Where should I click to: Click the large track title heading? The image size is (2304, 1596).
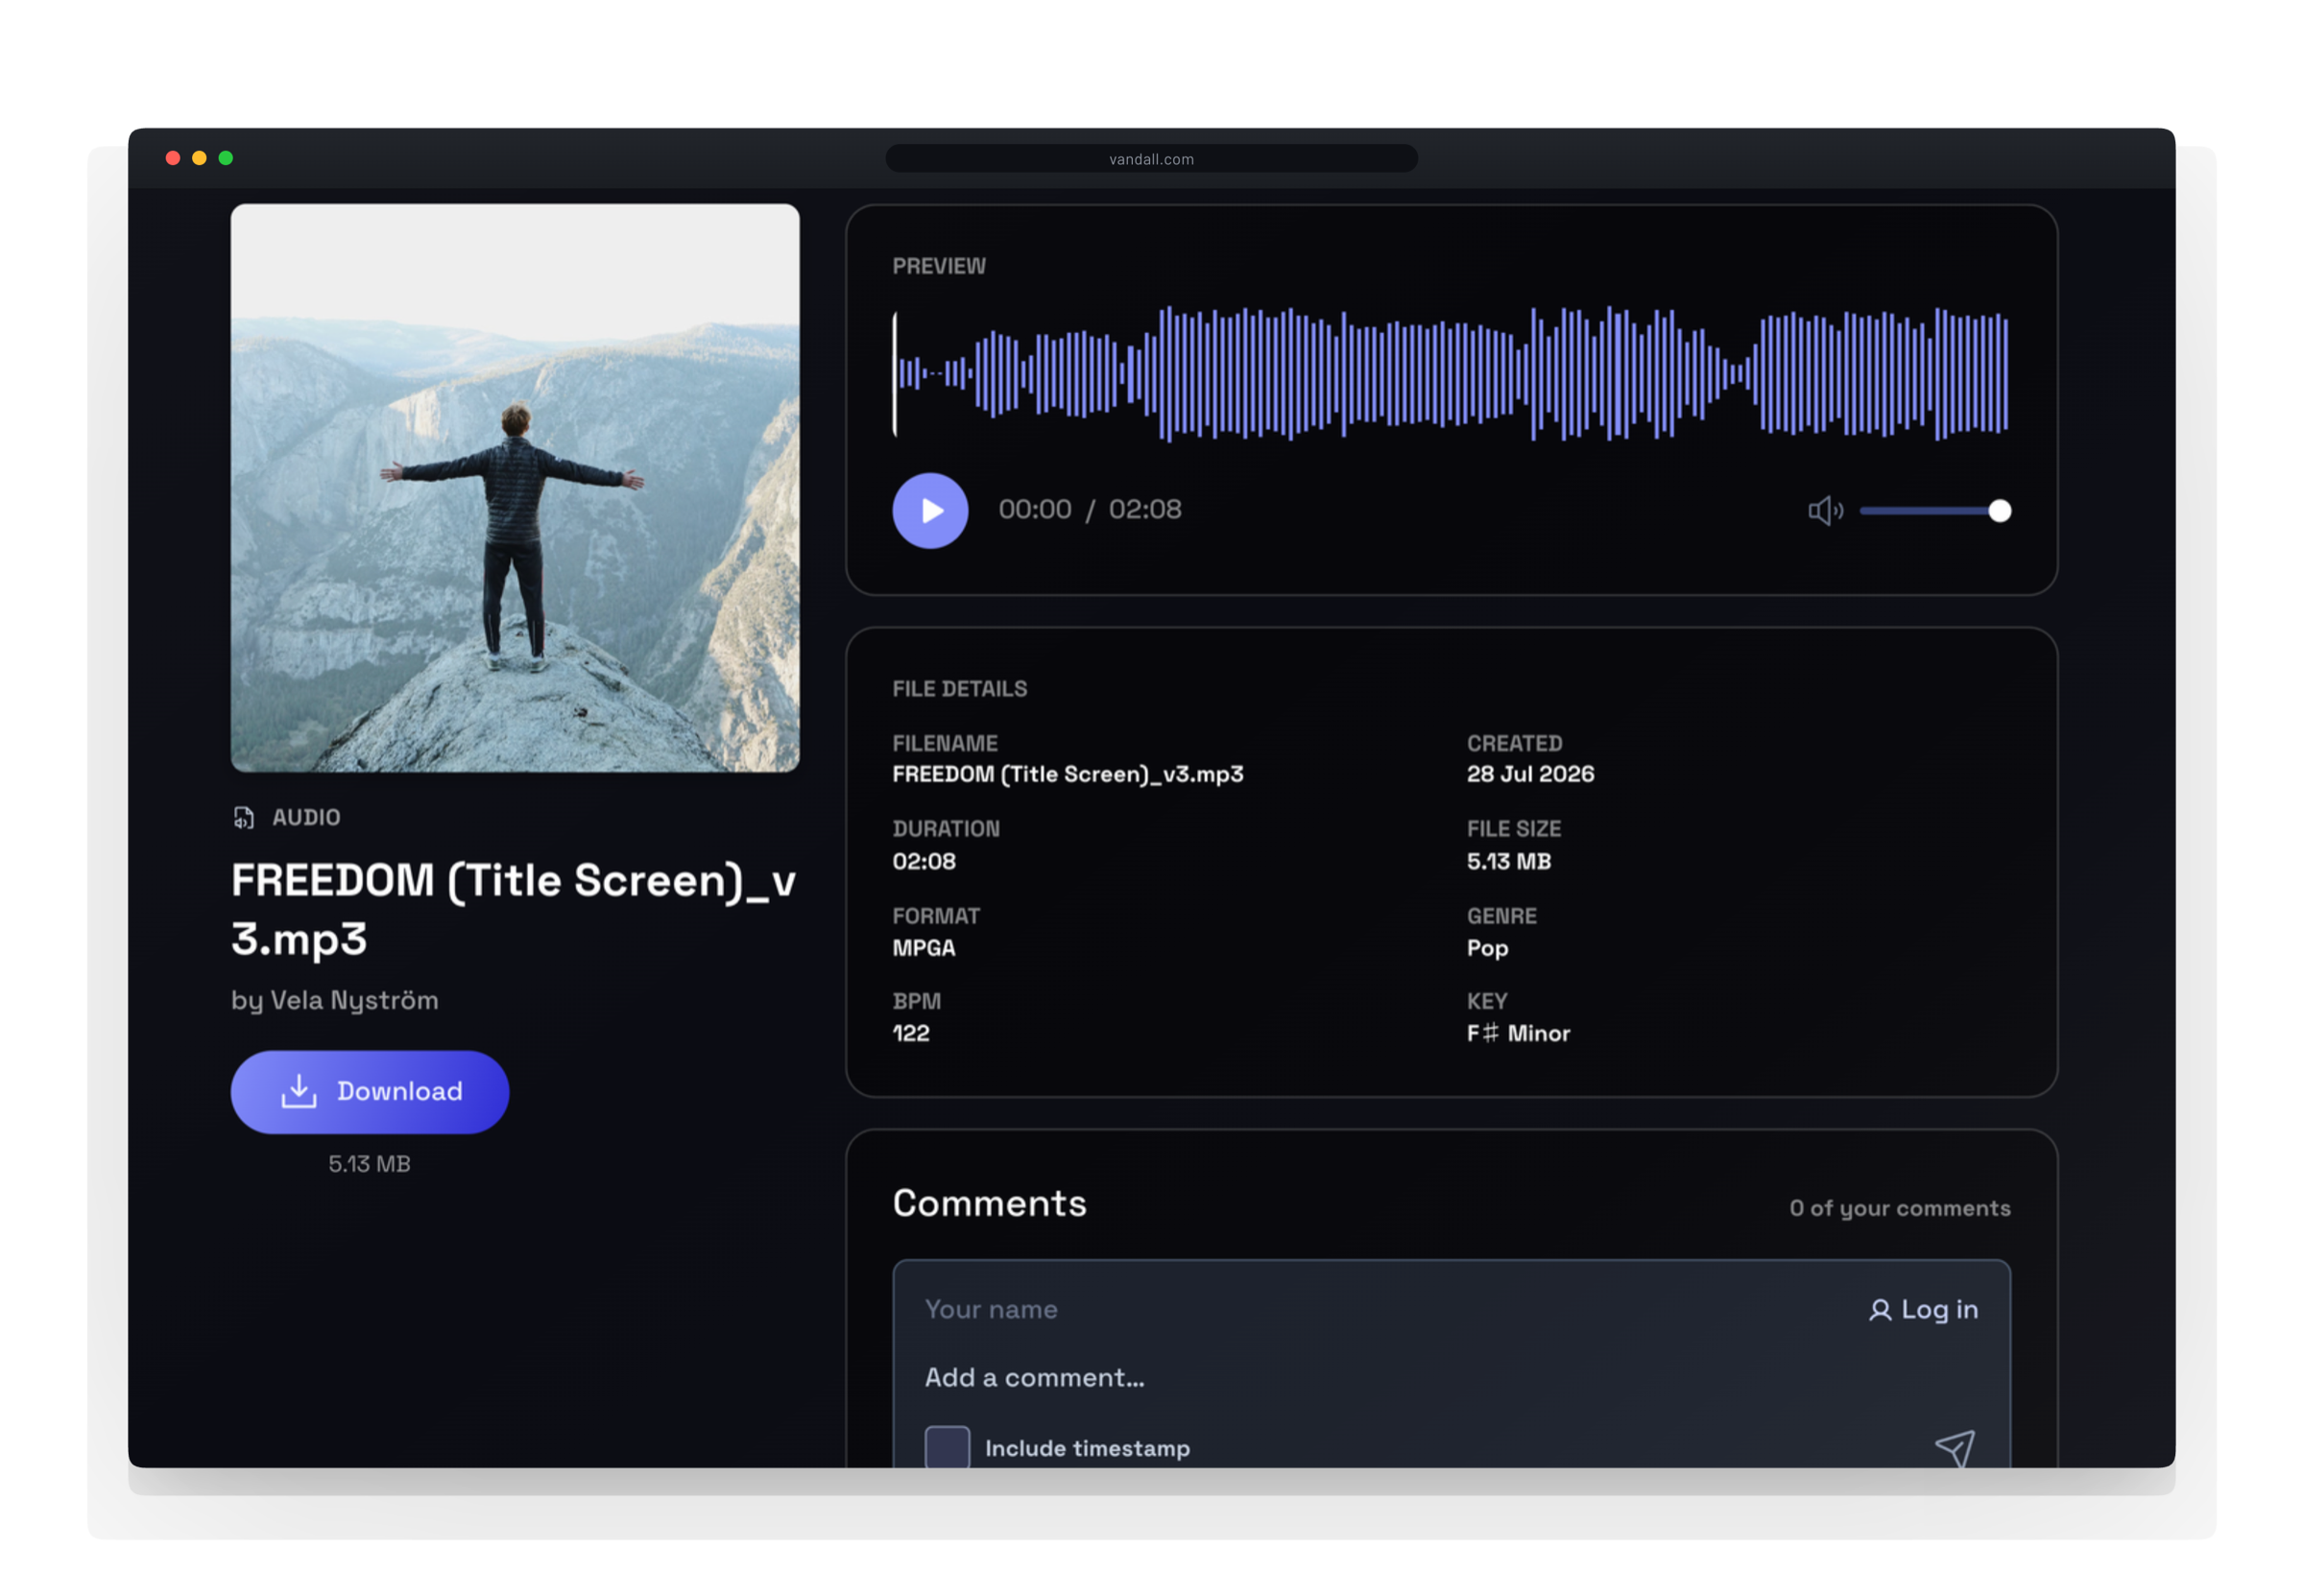point(513,910)
